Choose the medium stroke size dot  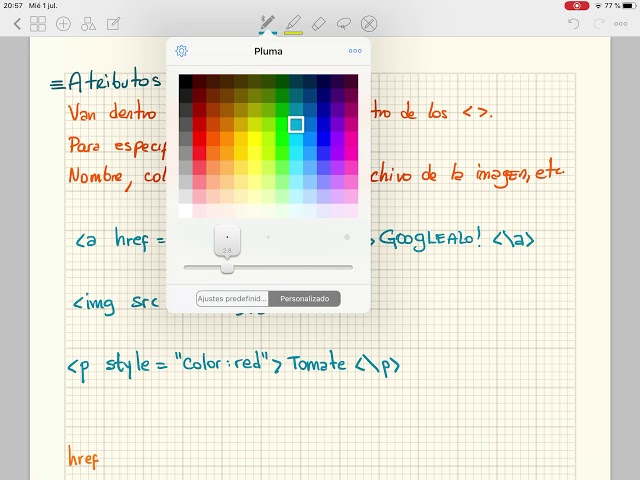[x=268, y=237]
